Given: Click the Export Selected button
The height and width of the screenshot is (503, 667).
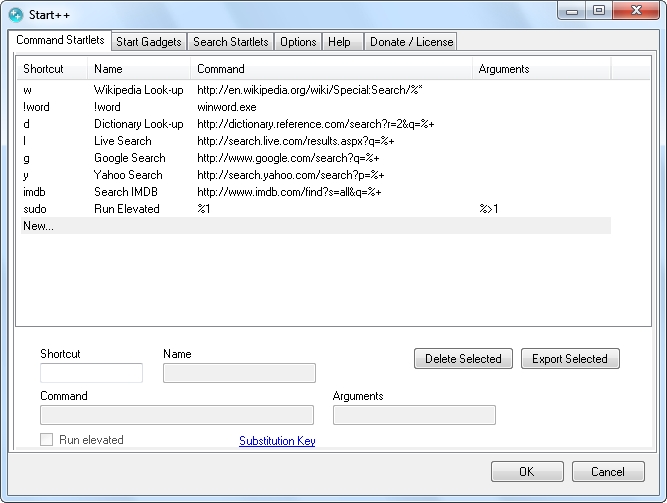Looking at the screenshot, I should [570, 359].
